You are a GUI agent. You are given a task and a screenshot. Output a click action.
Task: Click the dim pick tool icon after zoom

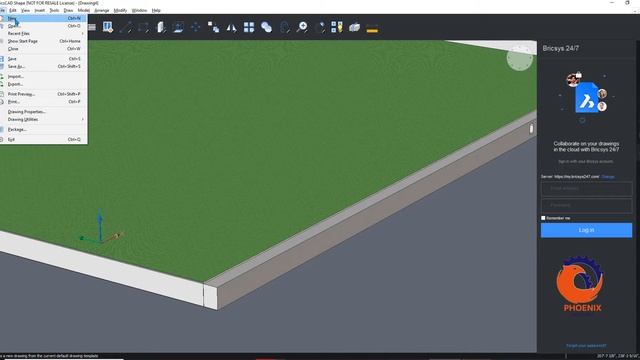(320, 27)
